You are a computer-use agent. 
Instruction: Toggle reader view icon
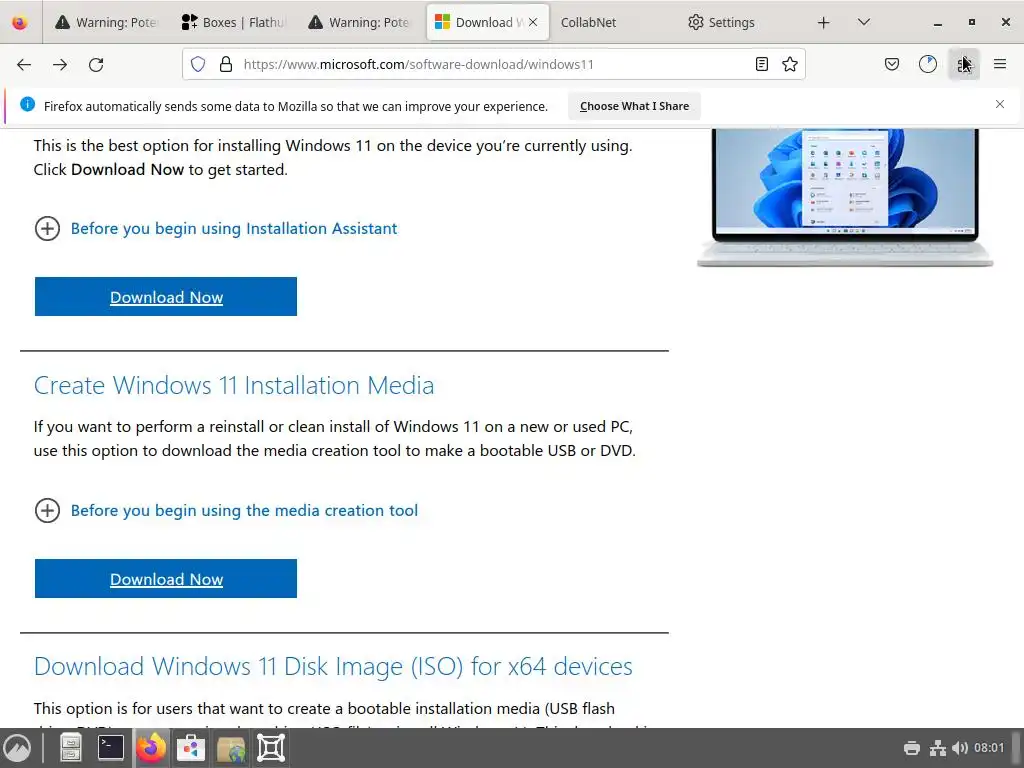click(761, 64)
